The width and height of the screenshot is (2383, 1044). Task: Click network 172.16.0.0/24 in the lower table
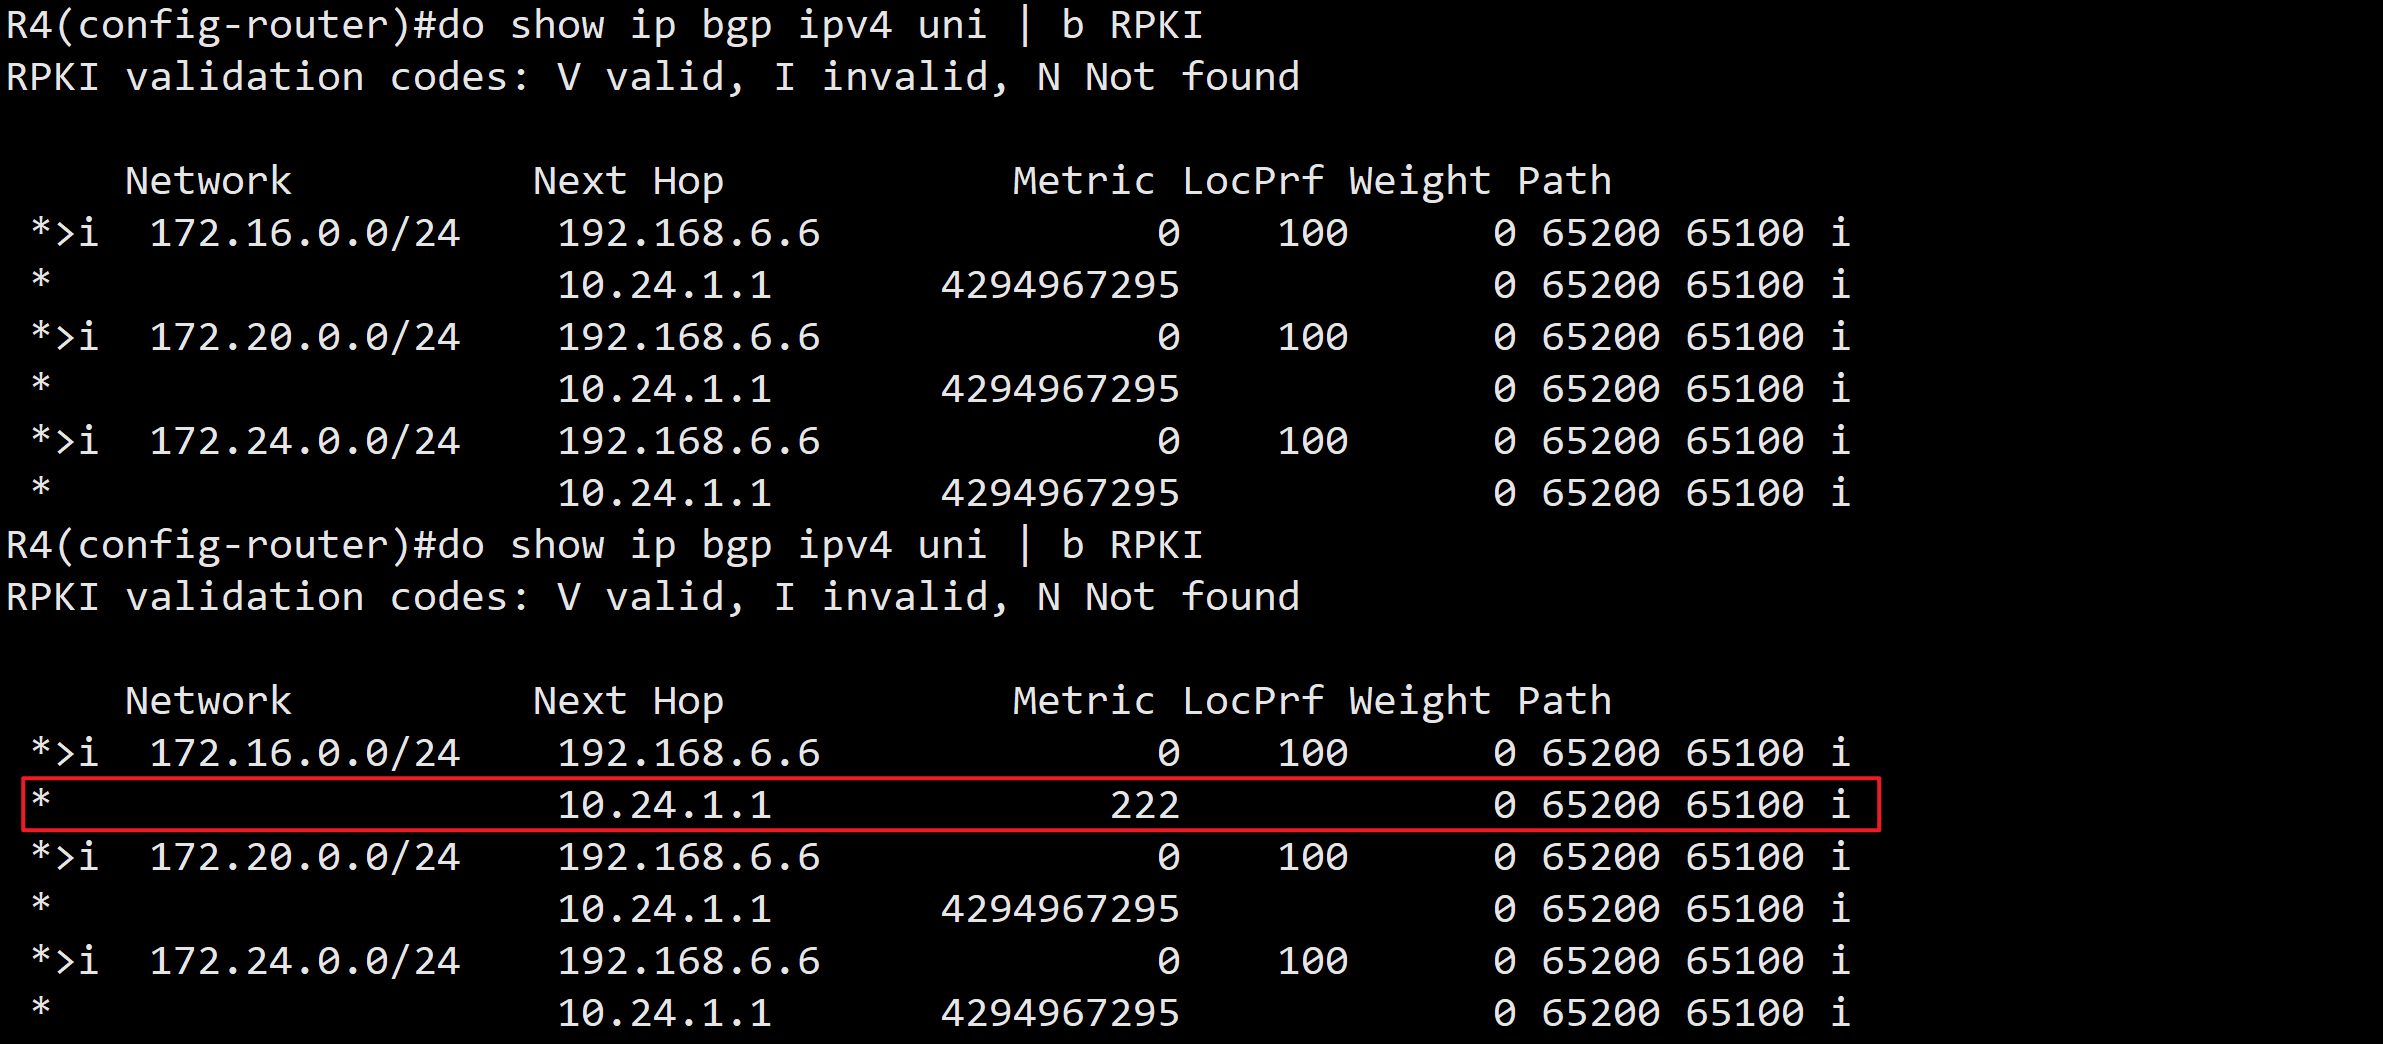(x=305, y=753)
